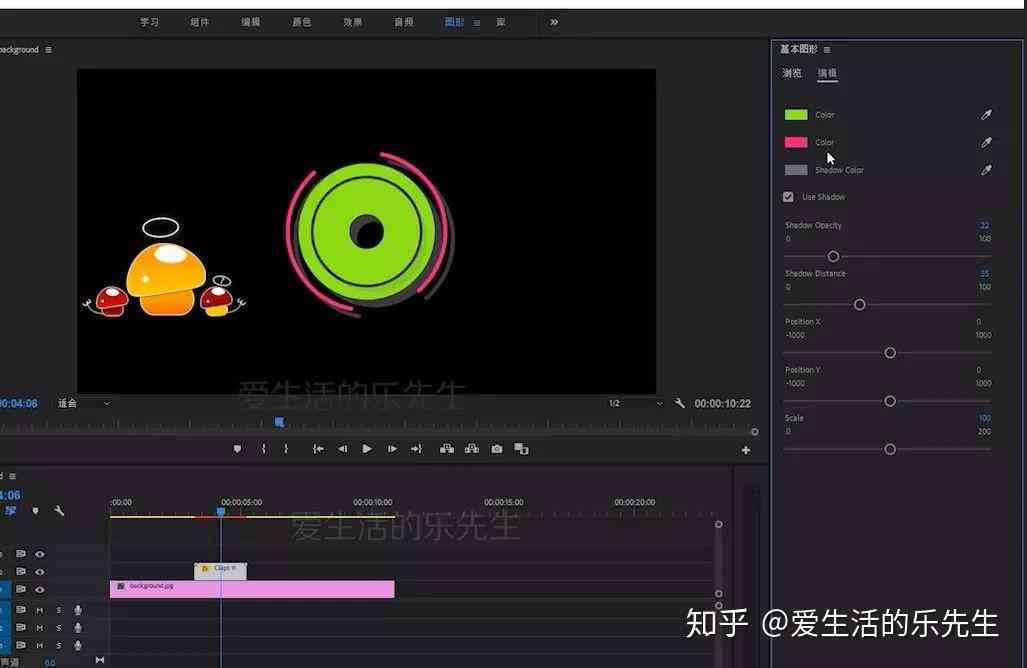Hide the top video track output

point(40,554)
